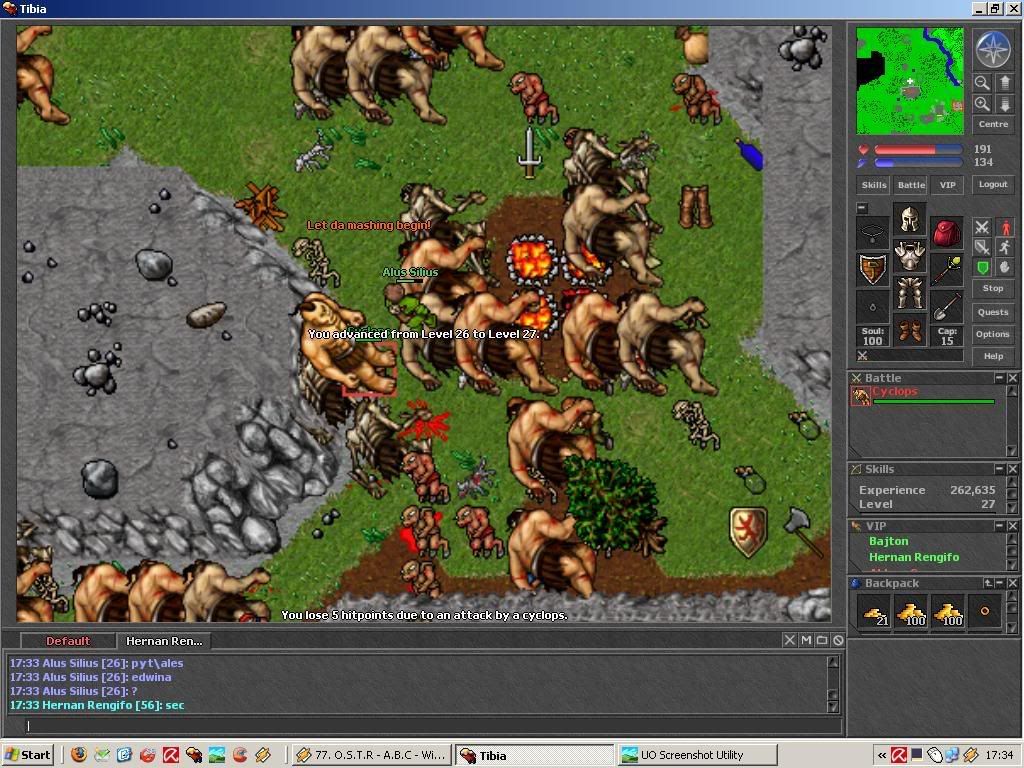The width and height of the screenshot is (1024, 768).
Task: Toggle server messages M button
Action: 806,641
